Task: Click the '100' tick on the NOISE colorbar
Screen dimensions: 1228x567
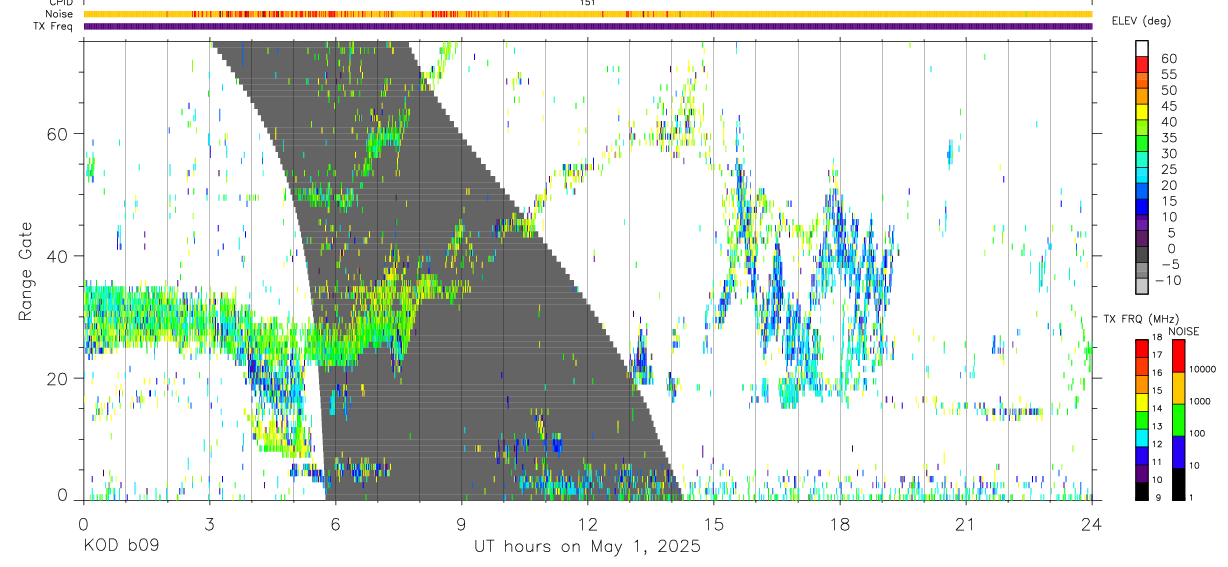Action: (x=1199, y=434)
